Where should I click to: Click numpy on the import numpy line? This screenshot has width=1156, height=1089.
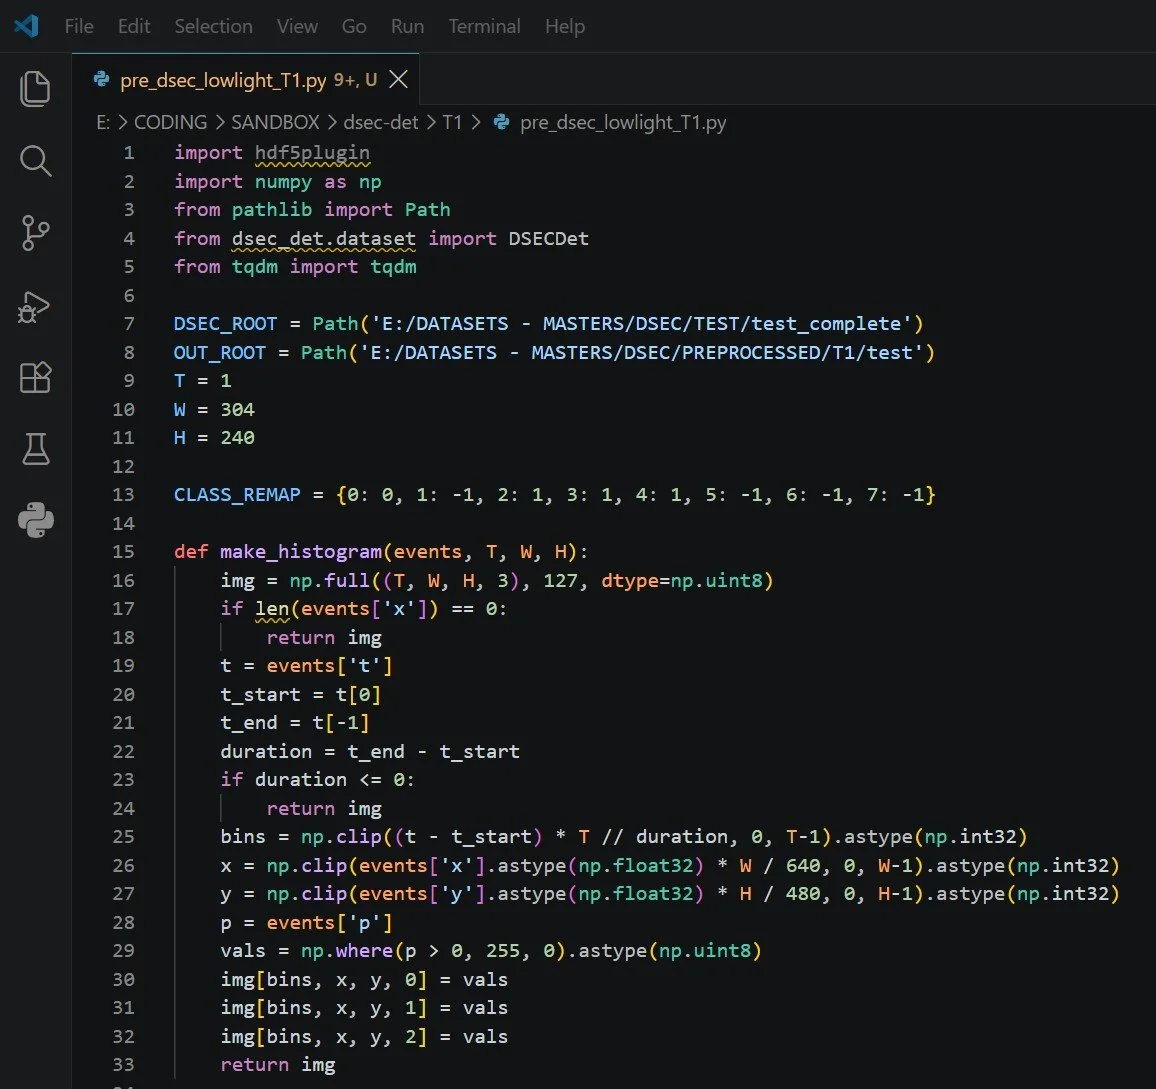pyautogui.click(x=283, y=181)
